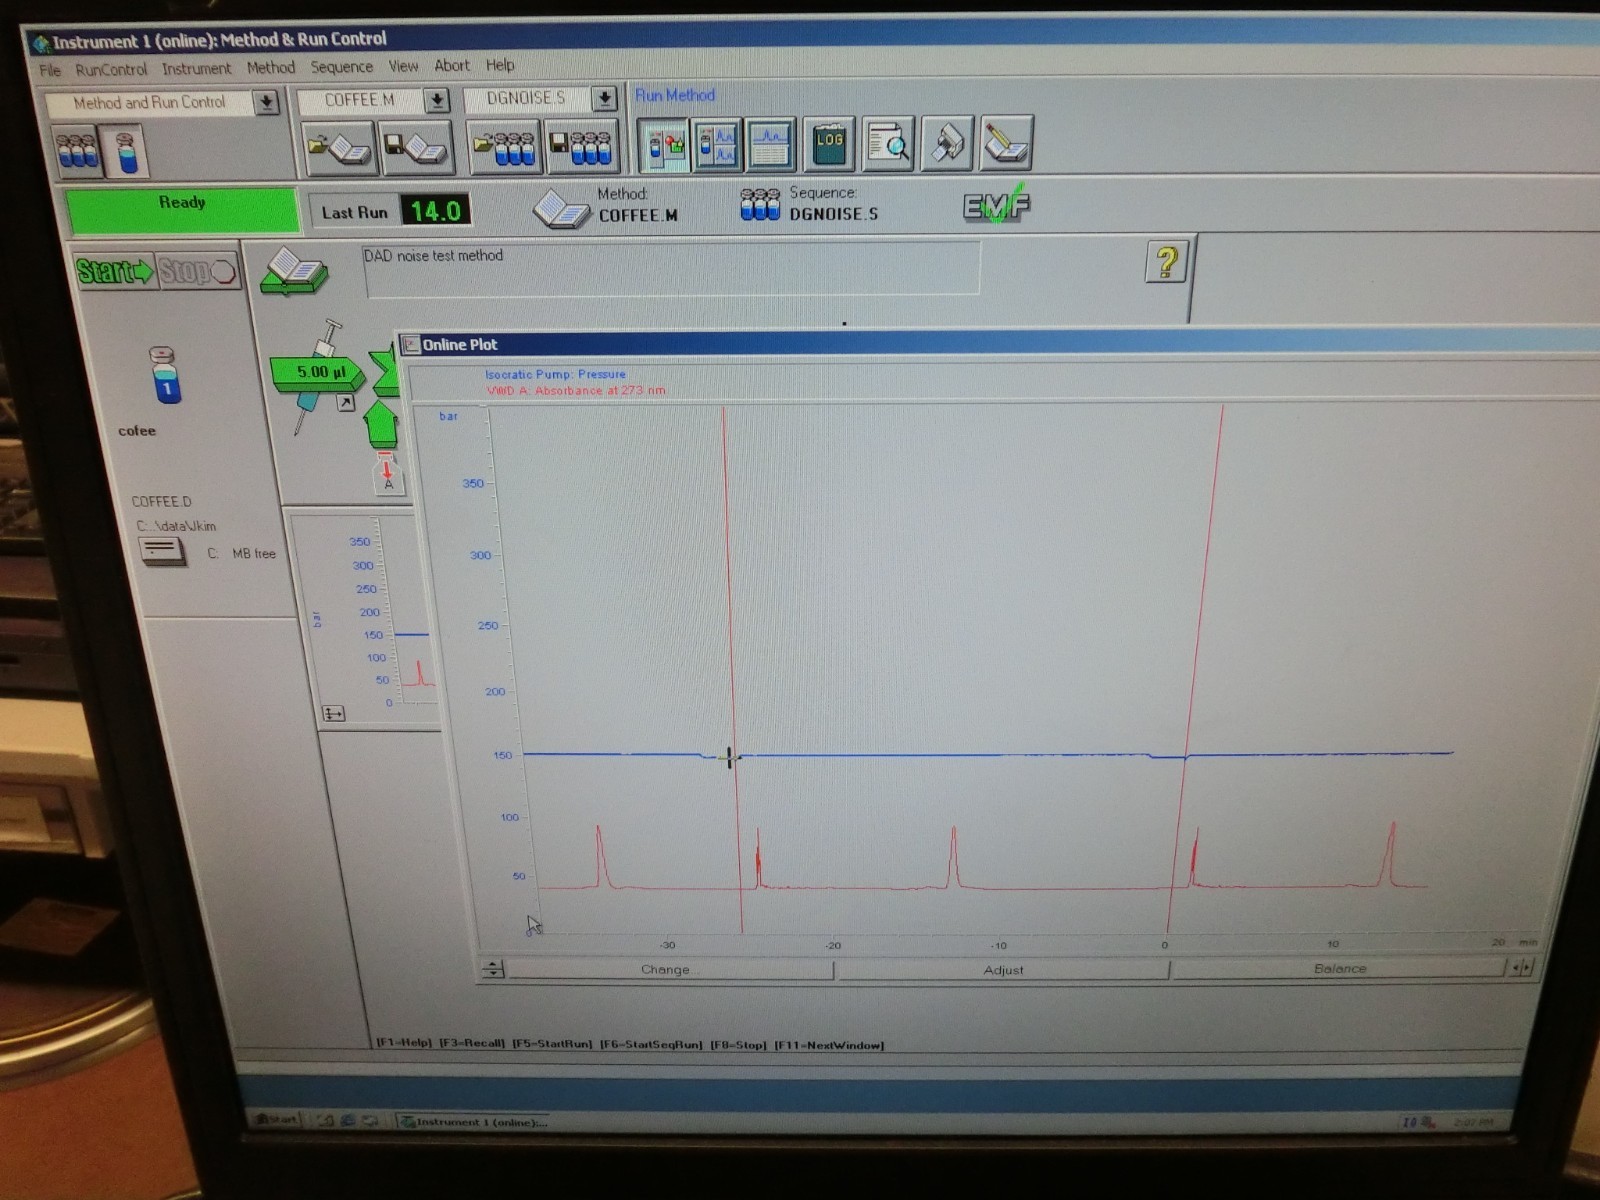1600x1200 pixels.
Task: Click the method book icon beside COFFEE.M
Action: click(x=561, y=209)
